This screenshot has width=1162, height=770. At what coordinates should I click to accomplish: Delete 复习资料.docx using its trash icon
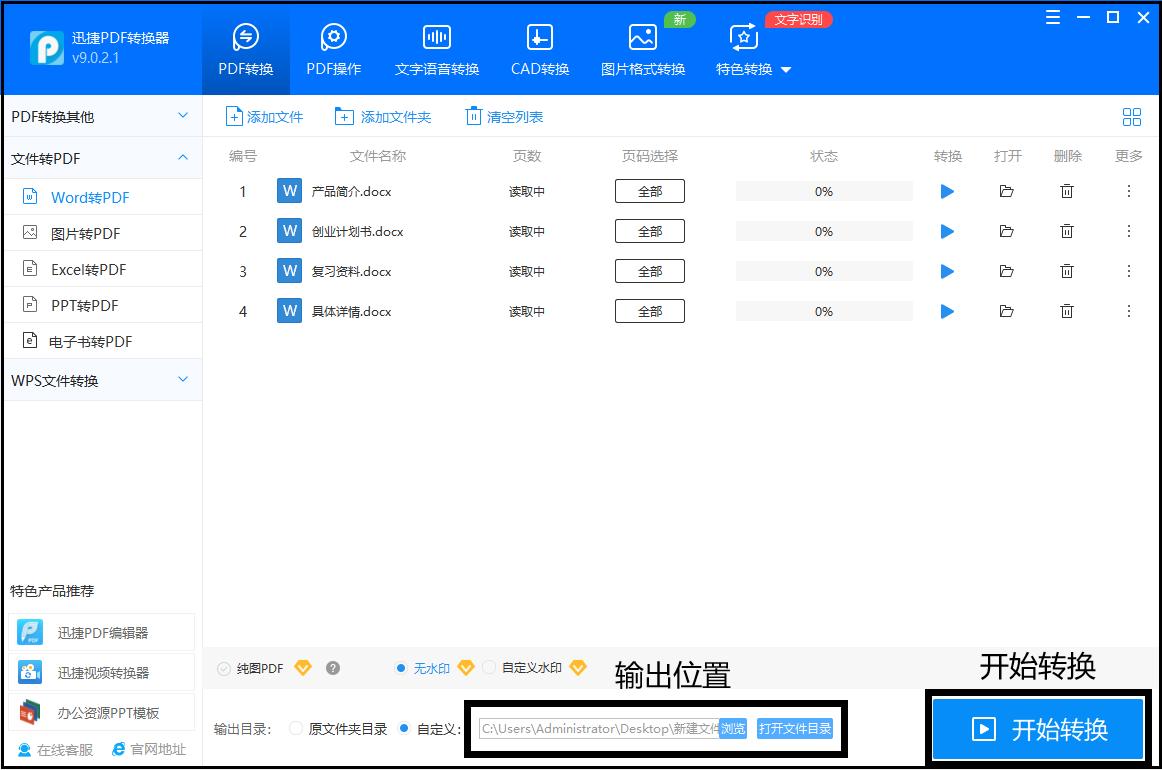(1066, 271)
